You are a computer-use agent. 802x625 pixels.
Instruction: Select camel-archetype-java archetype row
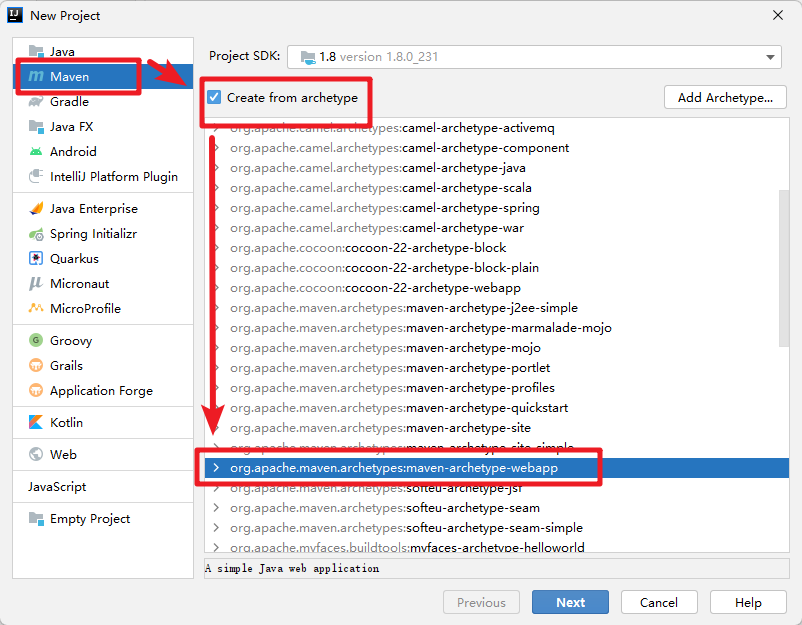click(497, 168)
